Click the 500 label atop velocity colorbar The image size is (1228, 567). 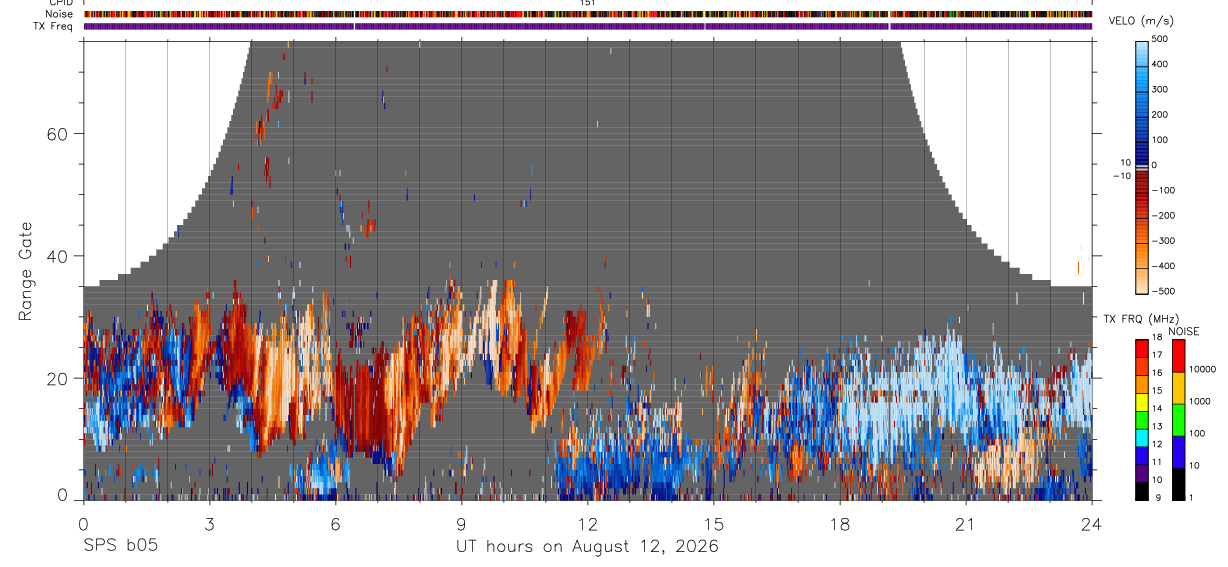tap(1161, 39)
